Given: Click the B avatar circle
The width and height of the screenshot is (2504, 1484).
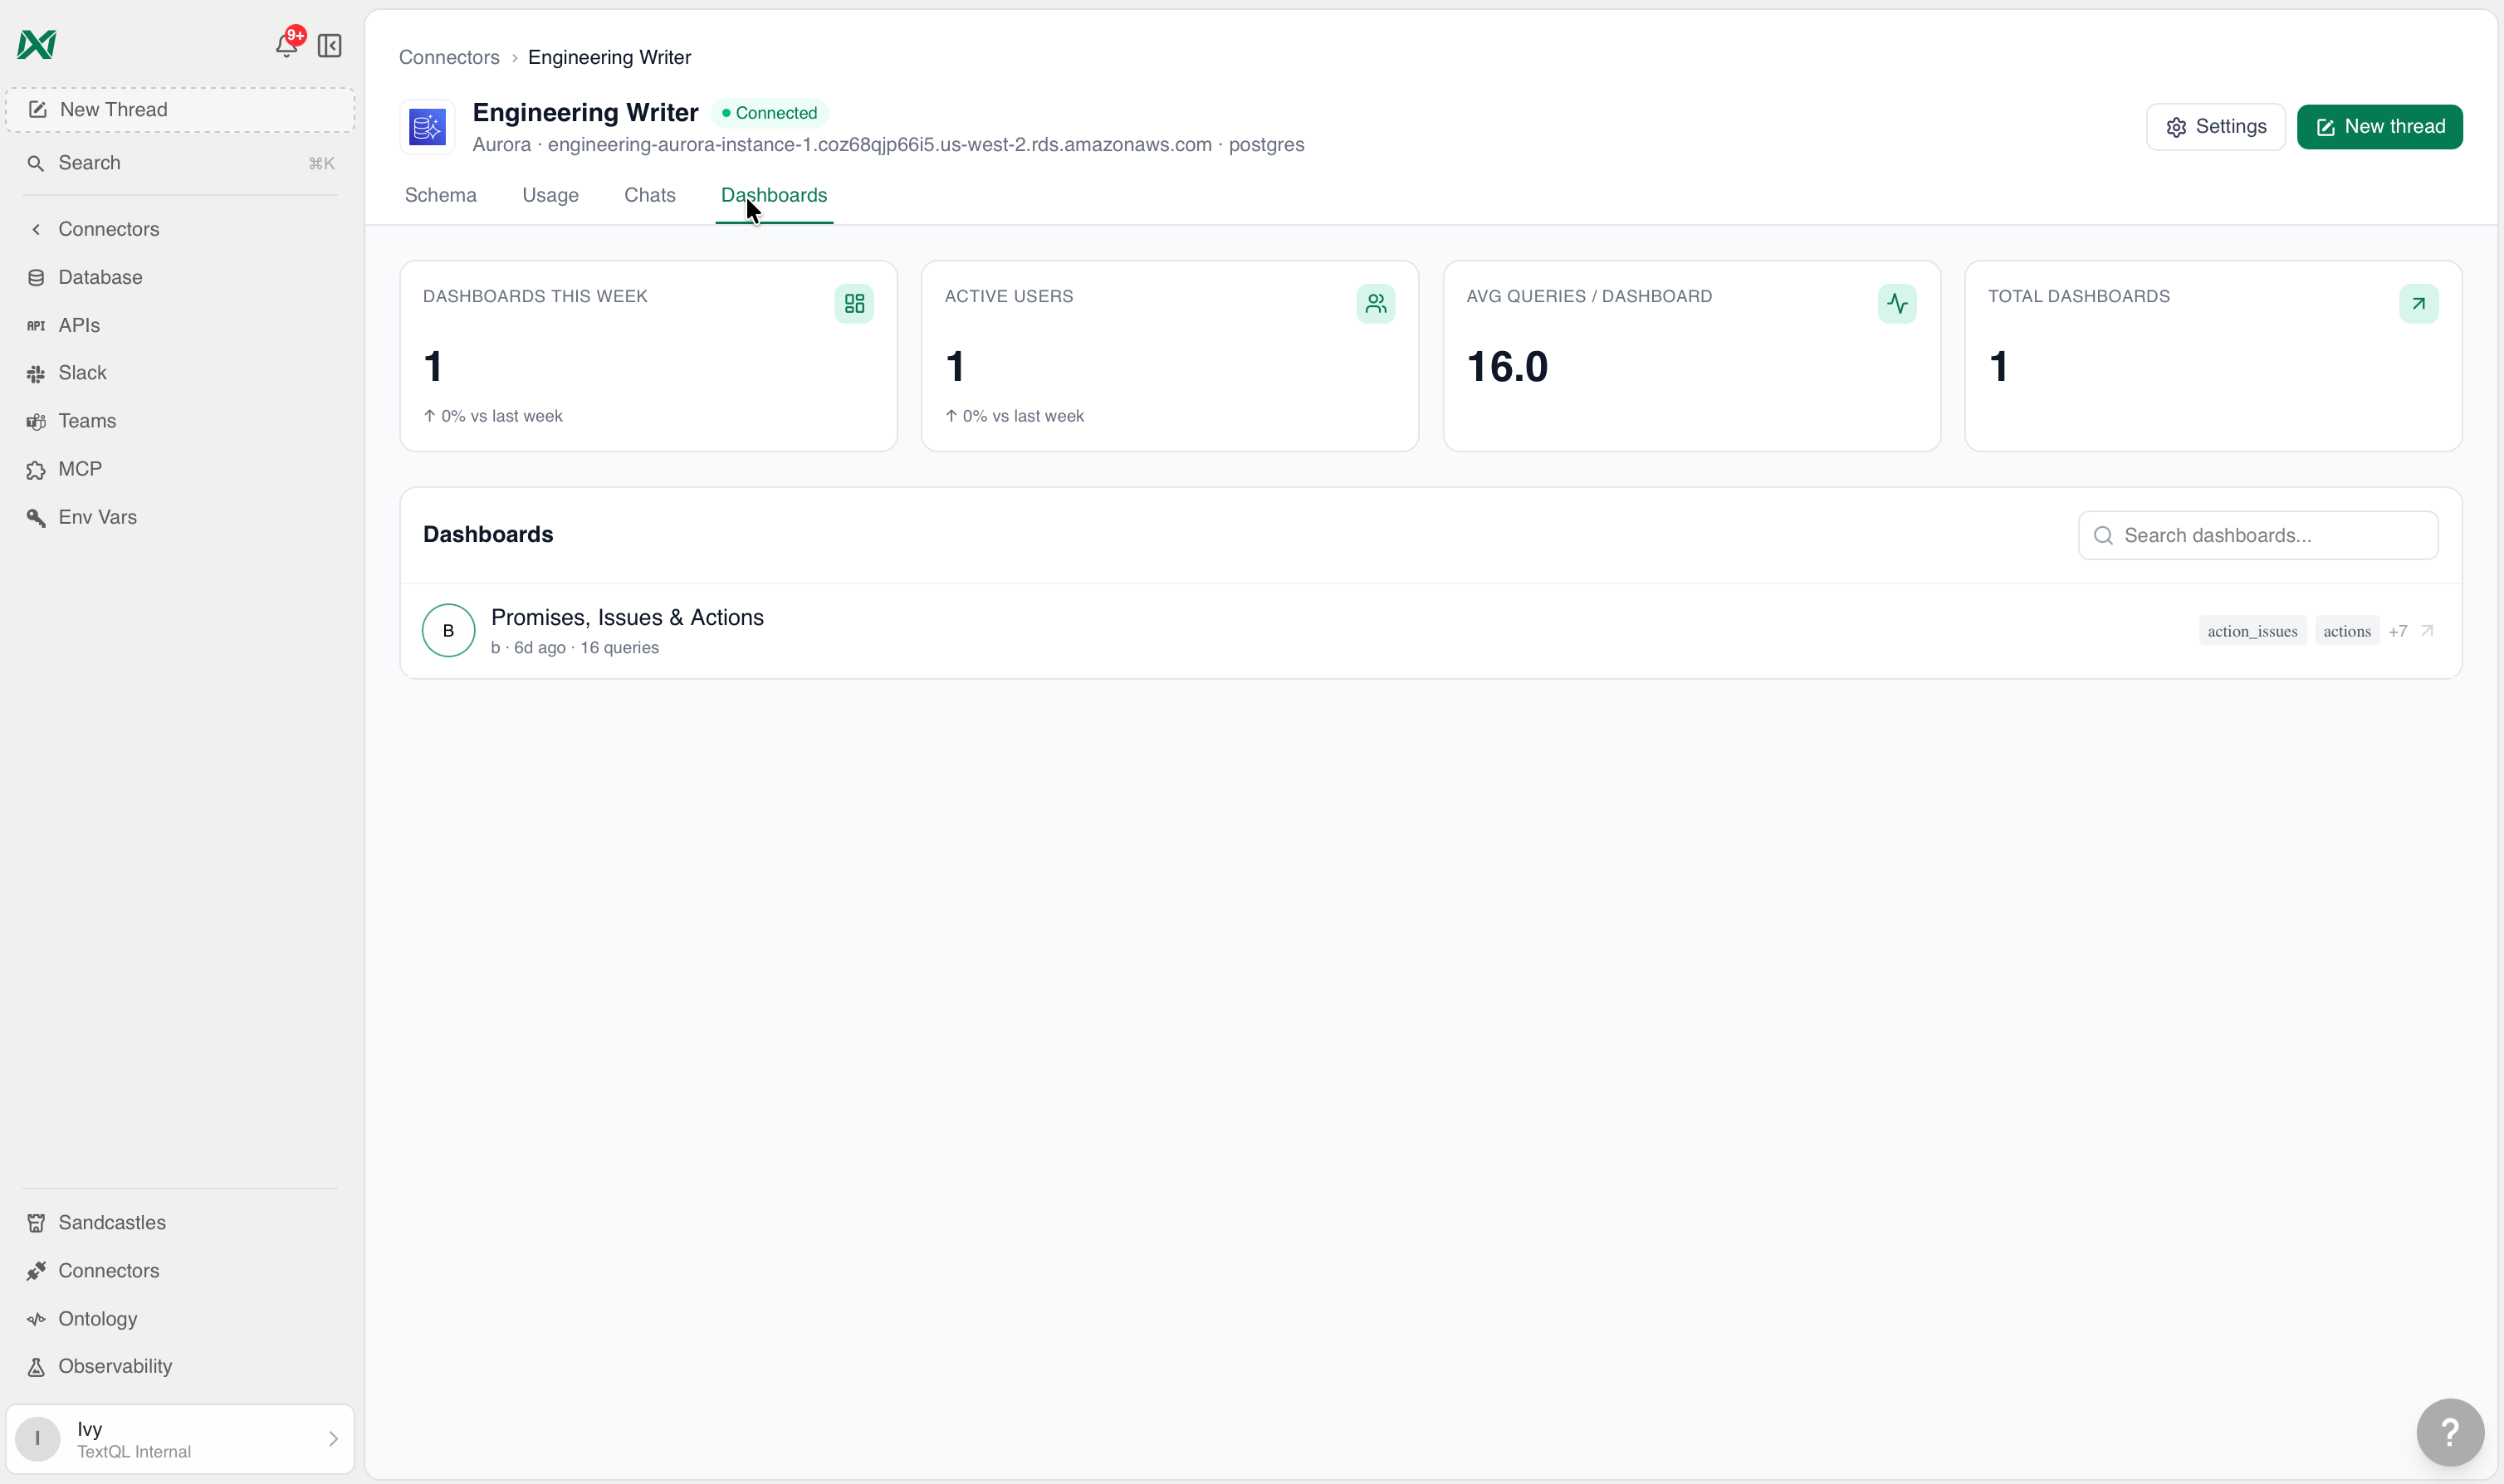Looking at the screenshot, I should pyautogui.click(x=448, y=630).
